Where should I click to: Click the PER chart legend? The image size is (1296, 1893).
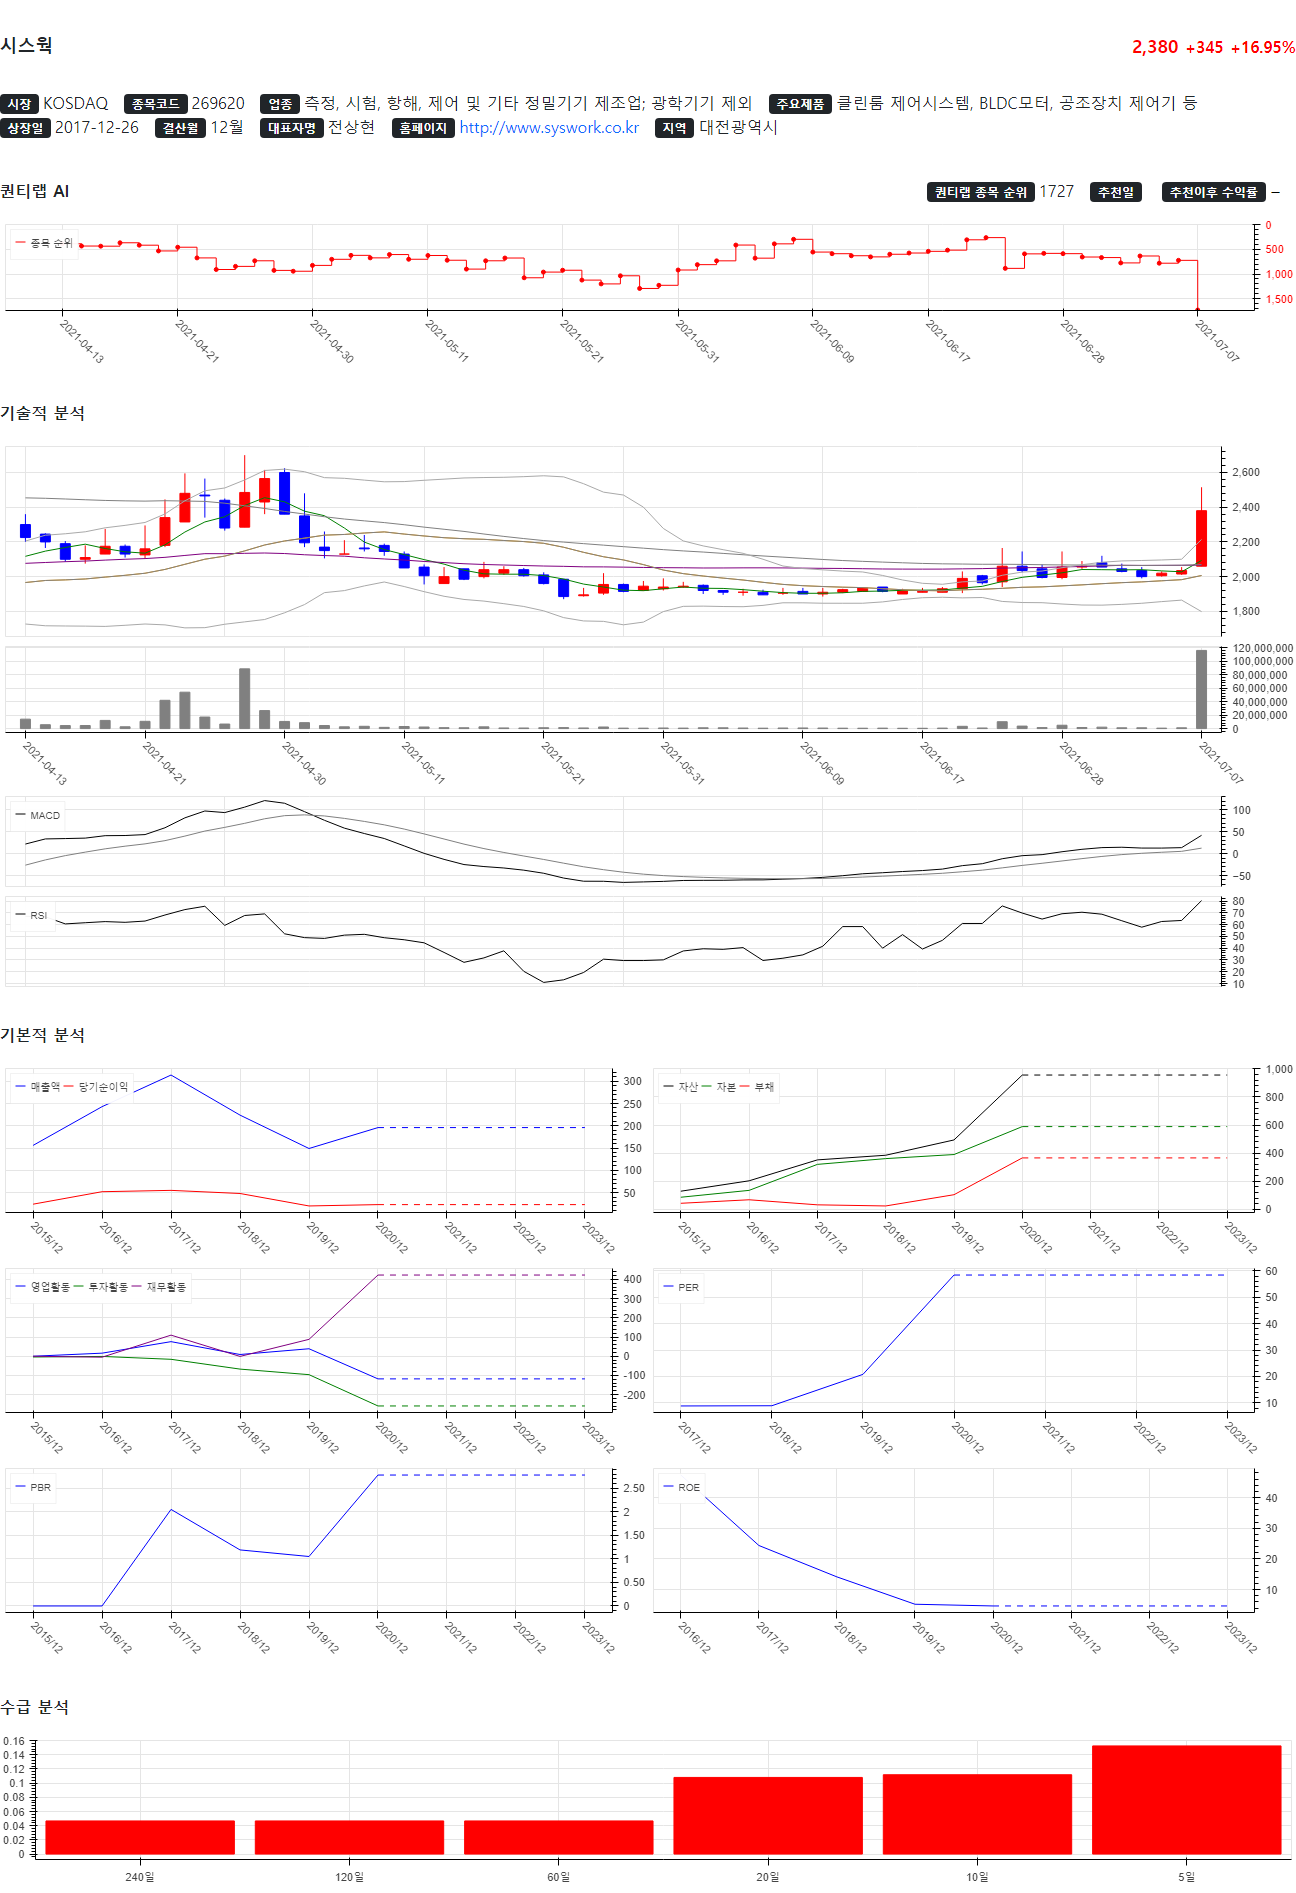tap(681, 1287)
